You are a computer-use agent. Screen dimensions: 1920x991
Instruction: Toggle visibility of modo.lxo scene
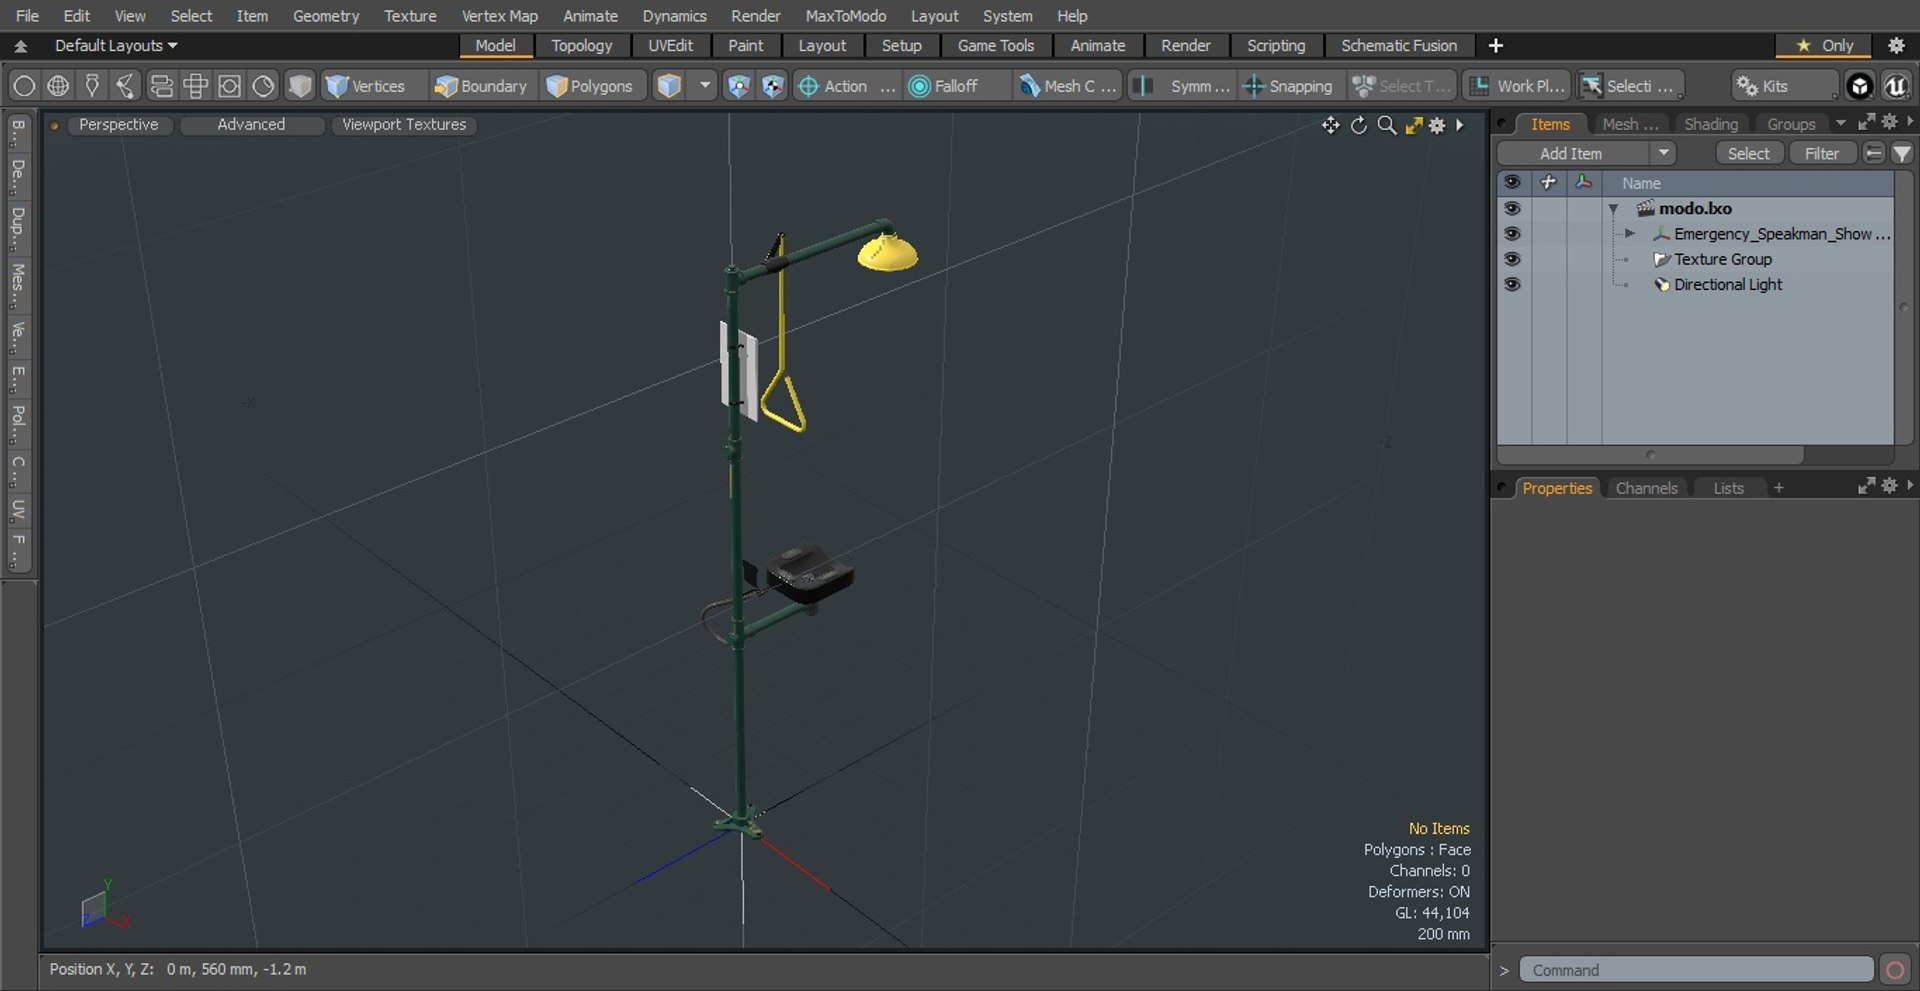coord(1512,208)
